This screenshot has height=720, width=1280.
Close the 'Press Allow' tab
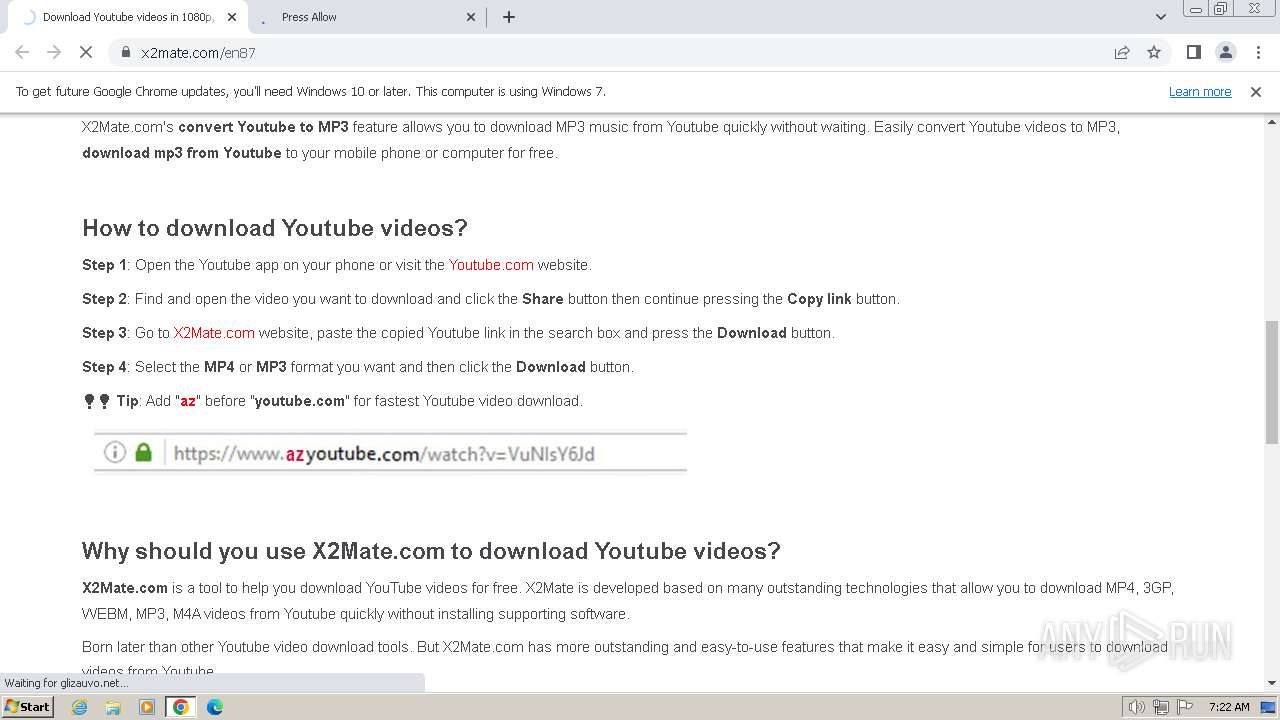pos(472,17)
